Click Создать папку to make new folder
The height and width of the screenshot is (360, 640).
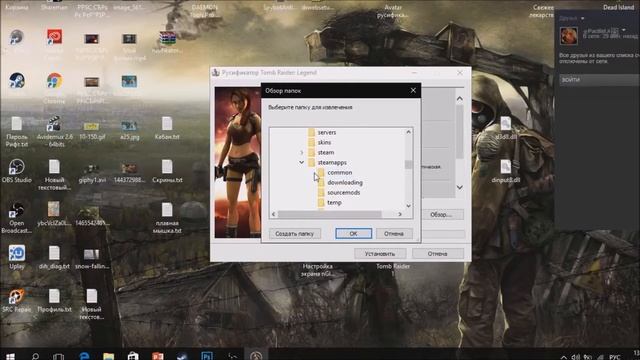(x=295, y=234)
